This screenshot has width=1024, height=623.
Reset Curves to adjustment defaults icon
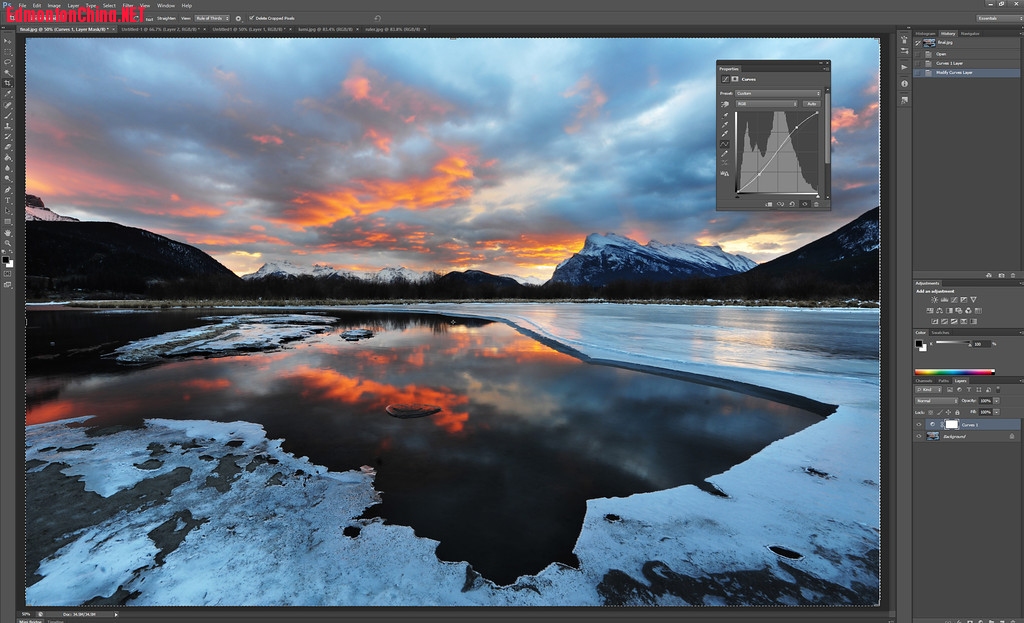pyautogui.click(x=792, y=204)
